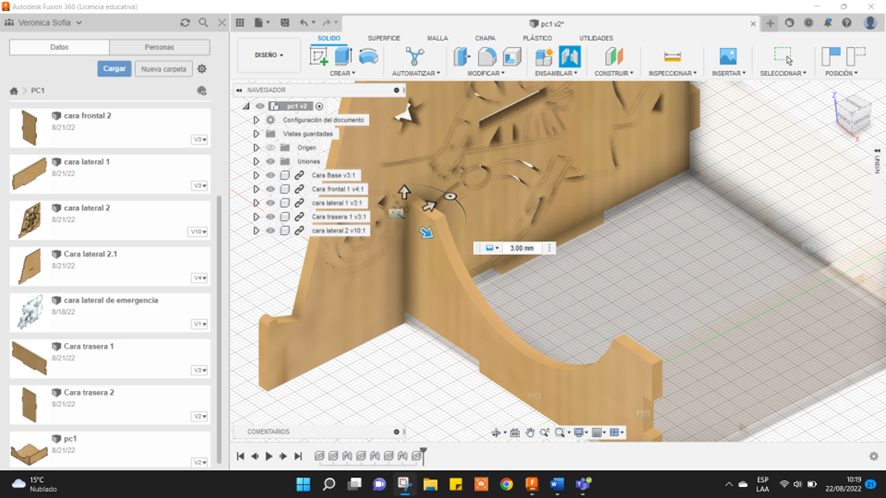Expand Configuración del documento node
Screen dimensions: 886x498
pos(256,120)
